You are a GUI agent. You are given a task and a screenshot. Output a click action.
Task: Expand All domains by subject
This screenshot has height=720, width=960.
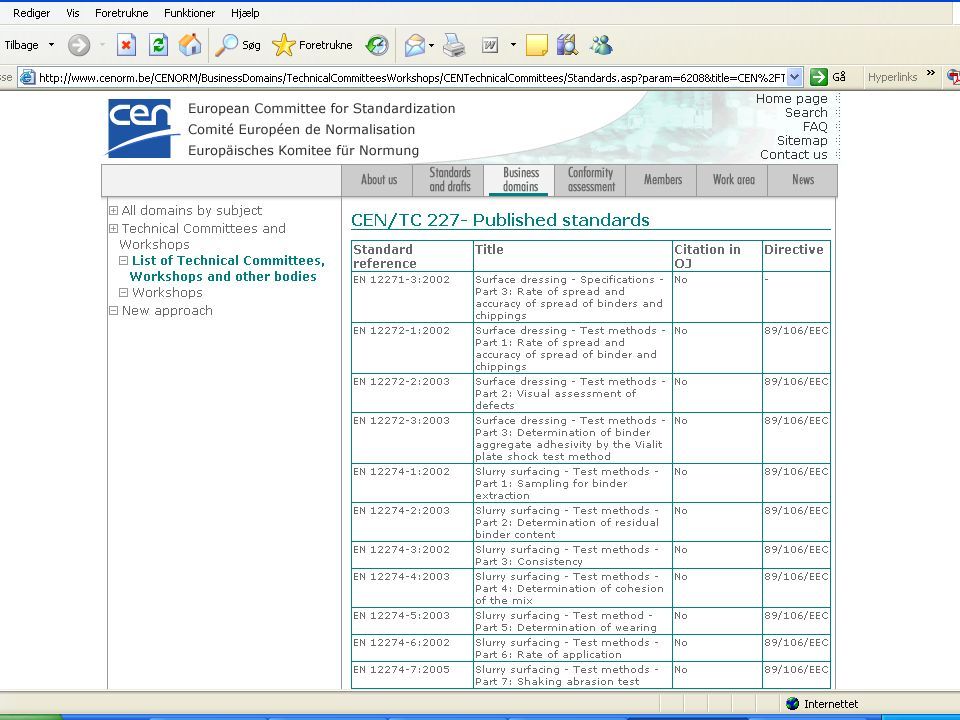coord(113,211)
